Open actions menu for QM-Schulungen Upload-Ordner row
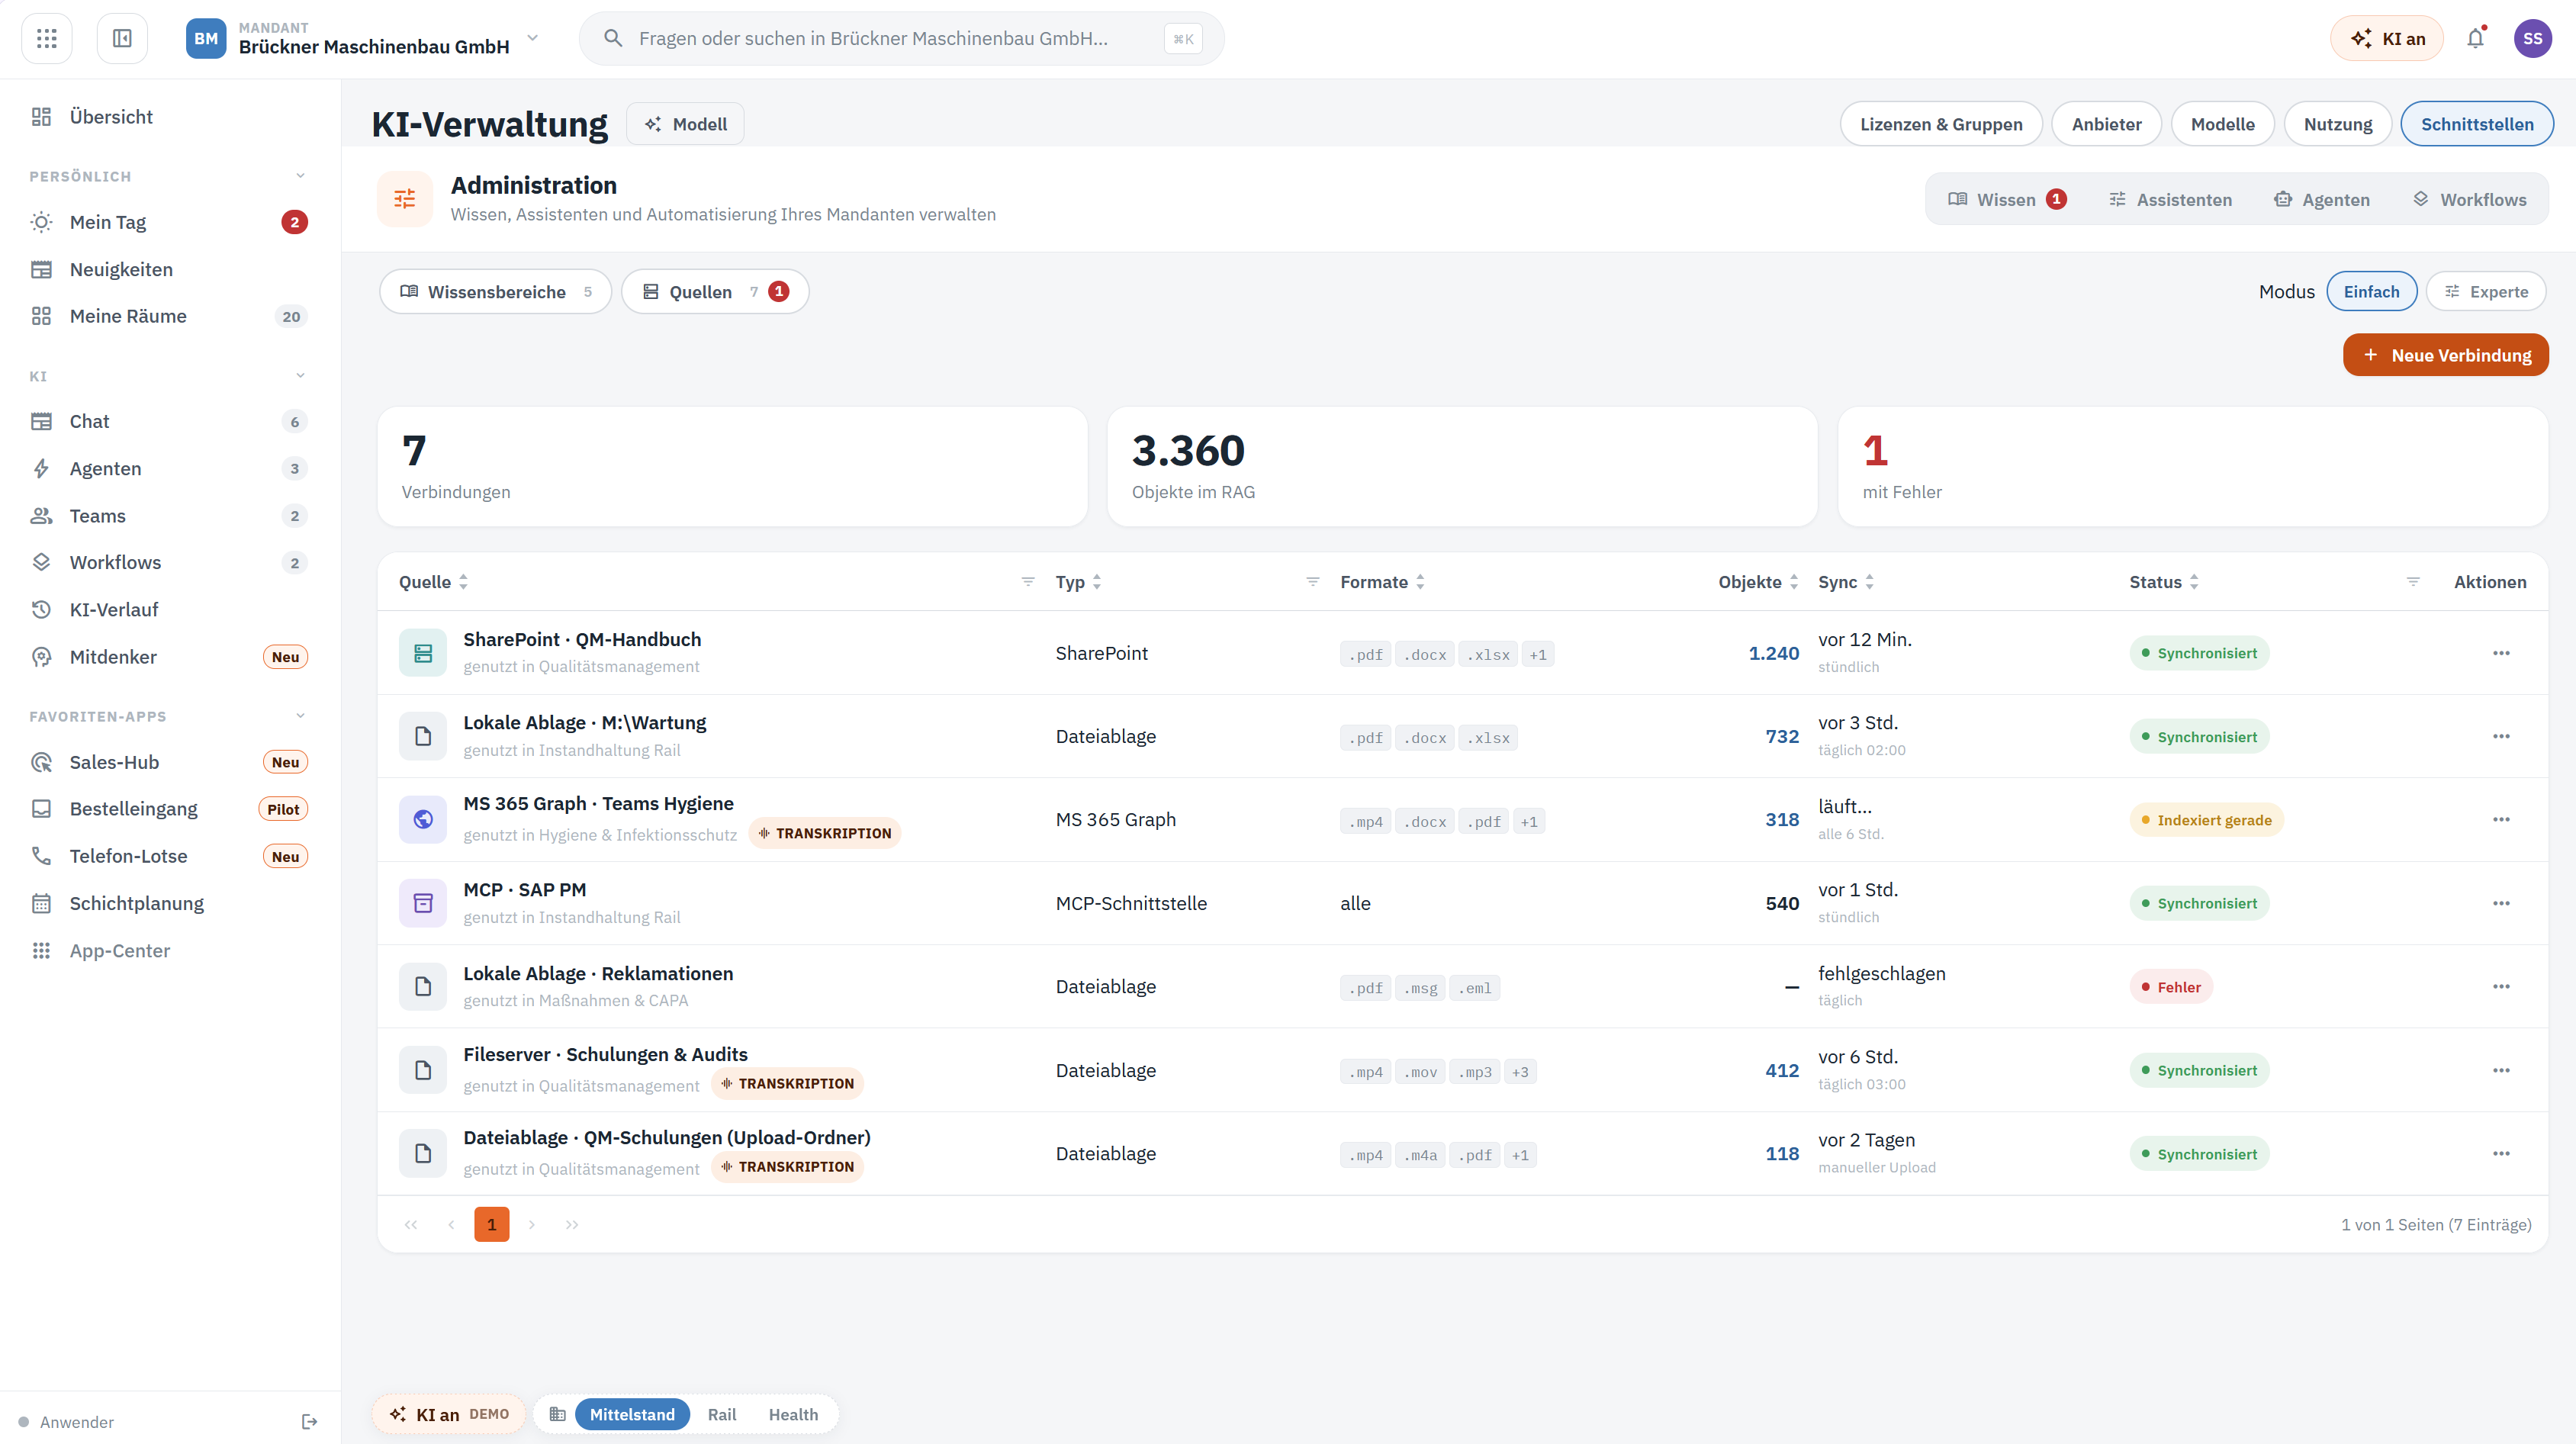Screen dimensions: 2576x1444 click(2501, 1153)
